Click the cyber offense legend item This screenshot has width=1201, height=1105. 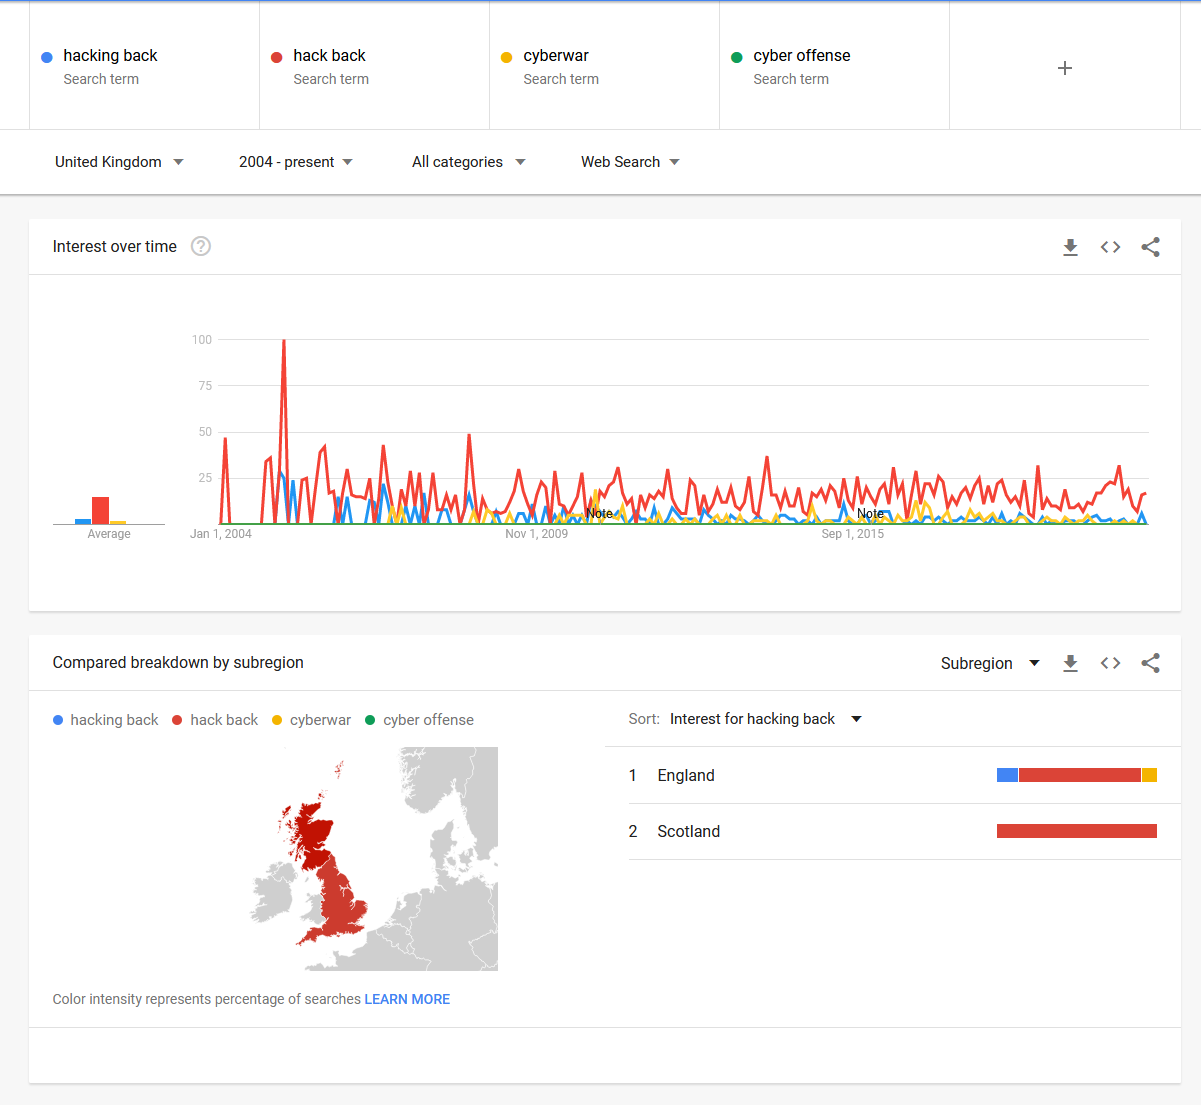pos(420,720)
